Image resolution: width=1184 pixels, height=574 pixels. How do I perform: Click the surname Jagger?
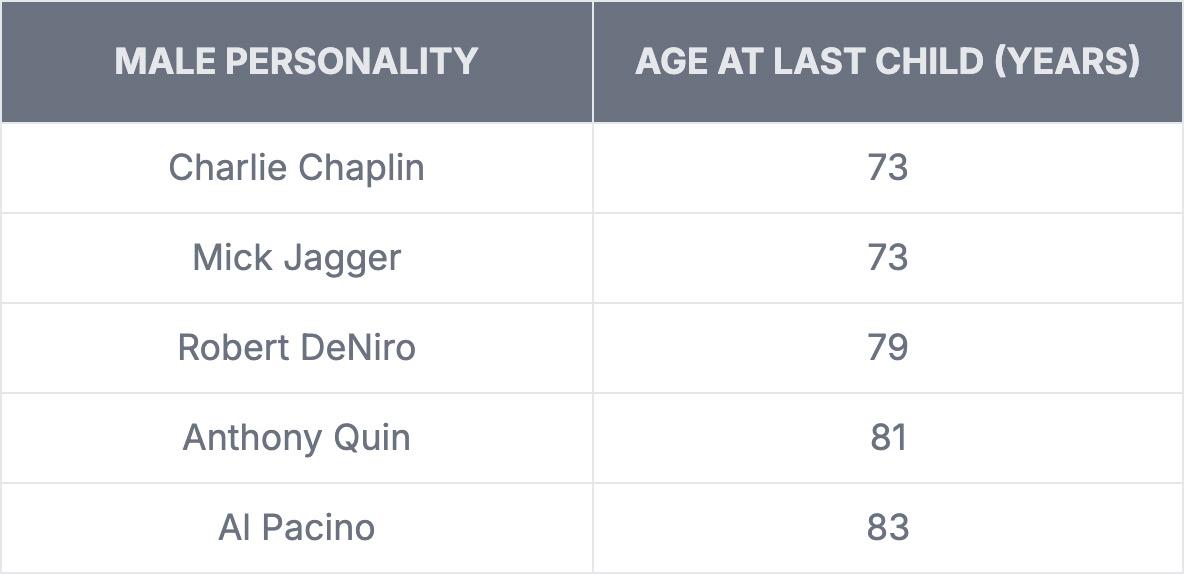pyautogui.click(x=342, y=258)
